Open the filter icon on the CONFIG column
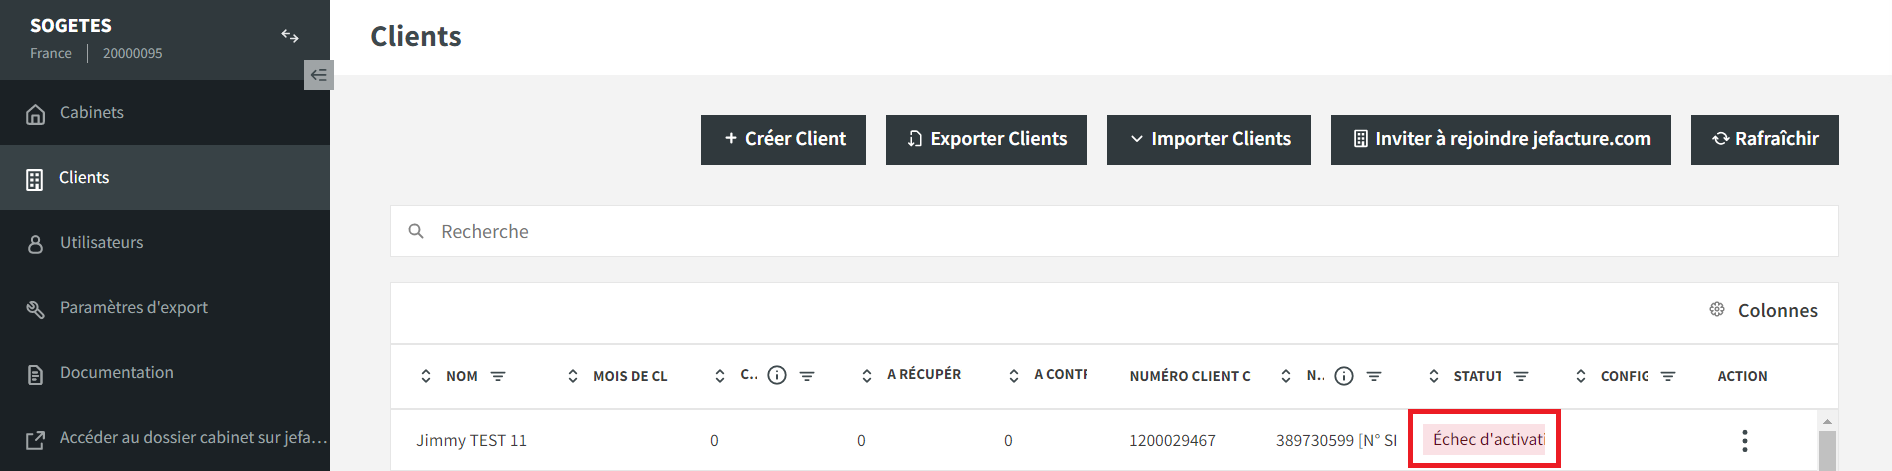This screenshot has width=1892, height=471. pyautogui.click(x=1668, y=376)
